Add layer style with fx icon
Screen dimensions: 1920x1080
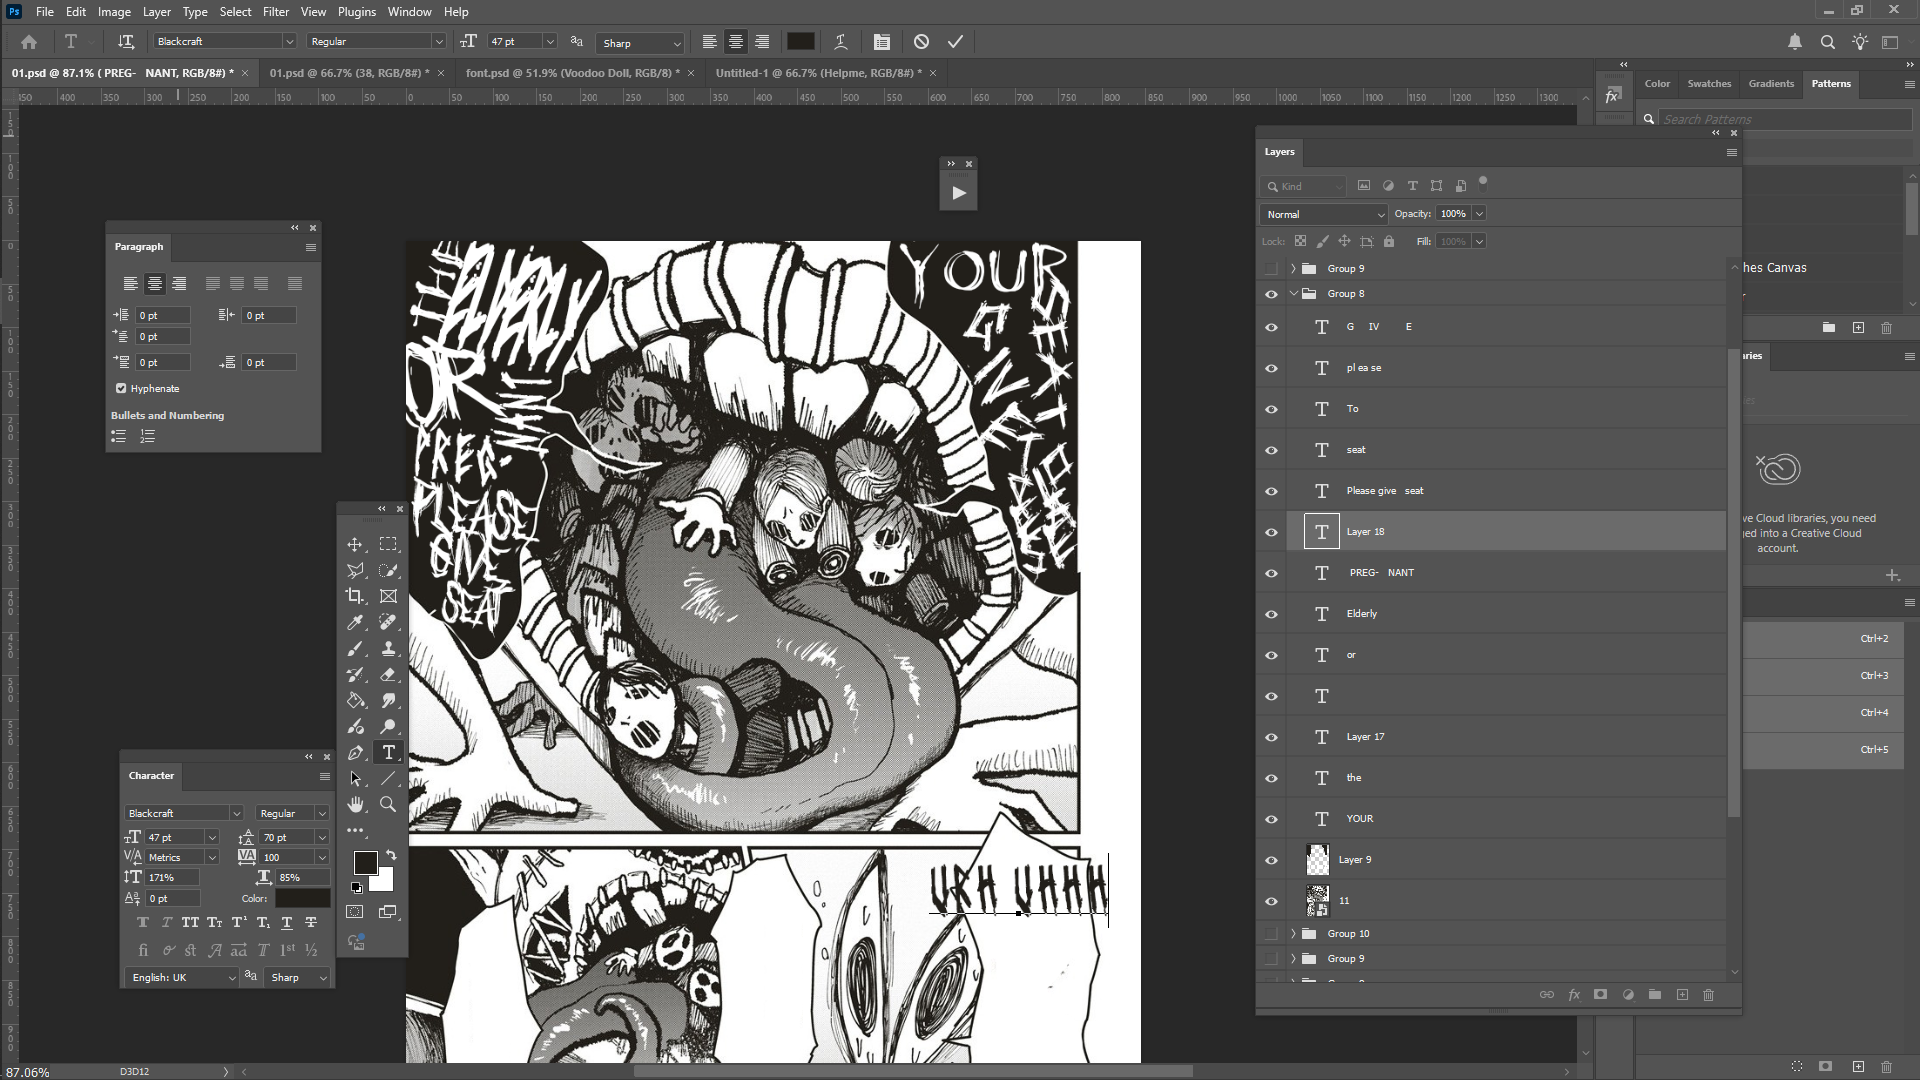point(1574,995)
